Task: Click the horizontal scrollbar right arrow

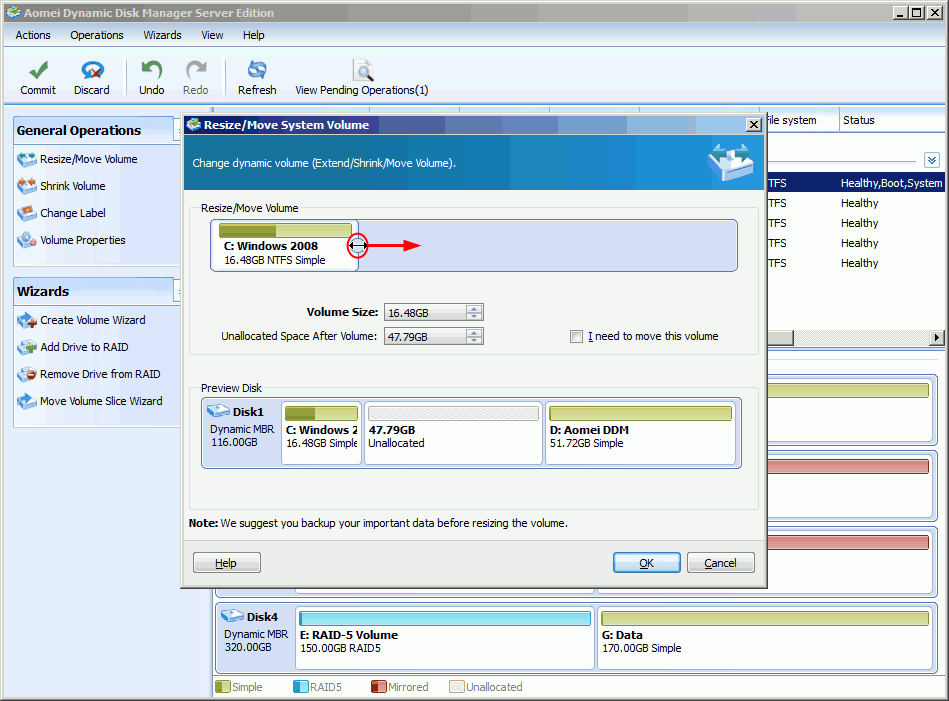Action: point(937,337)
